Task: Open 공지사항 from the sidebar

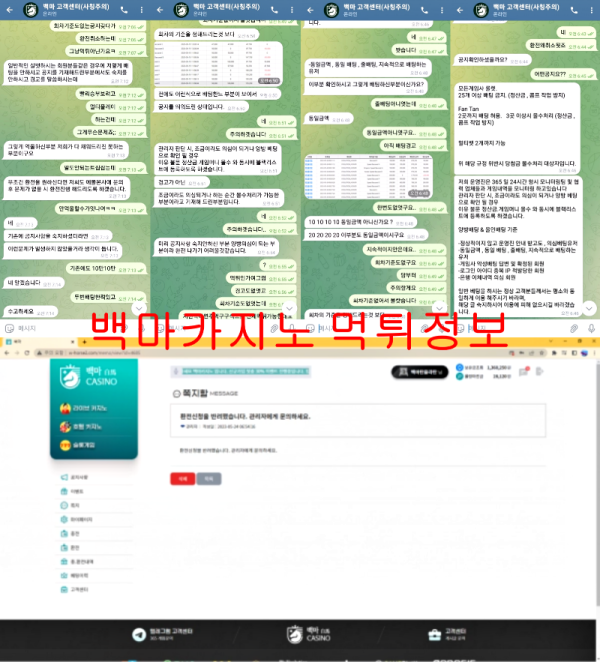Action: pos(74,477)
